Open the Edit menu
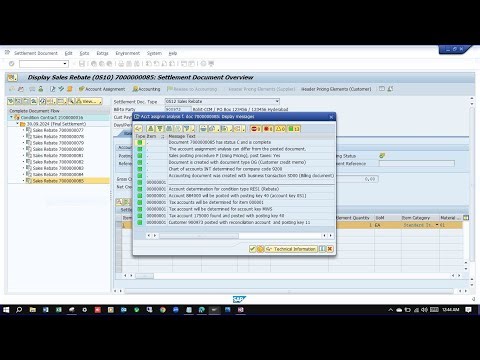 click(68, 53)
